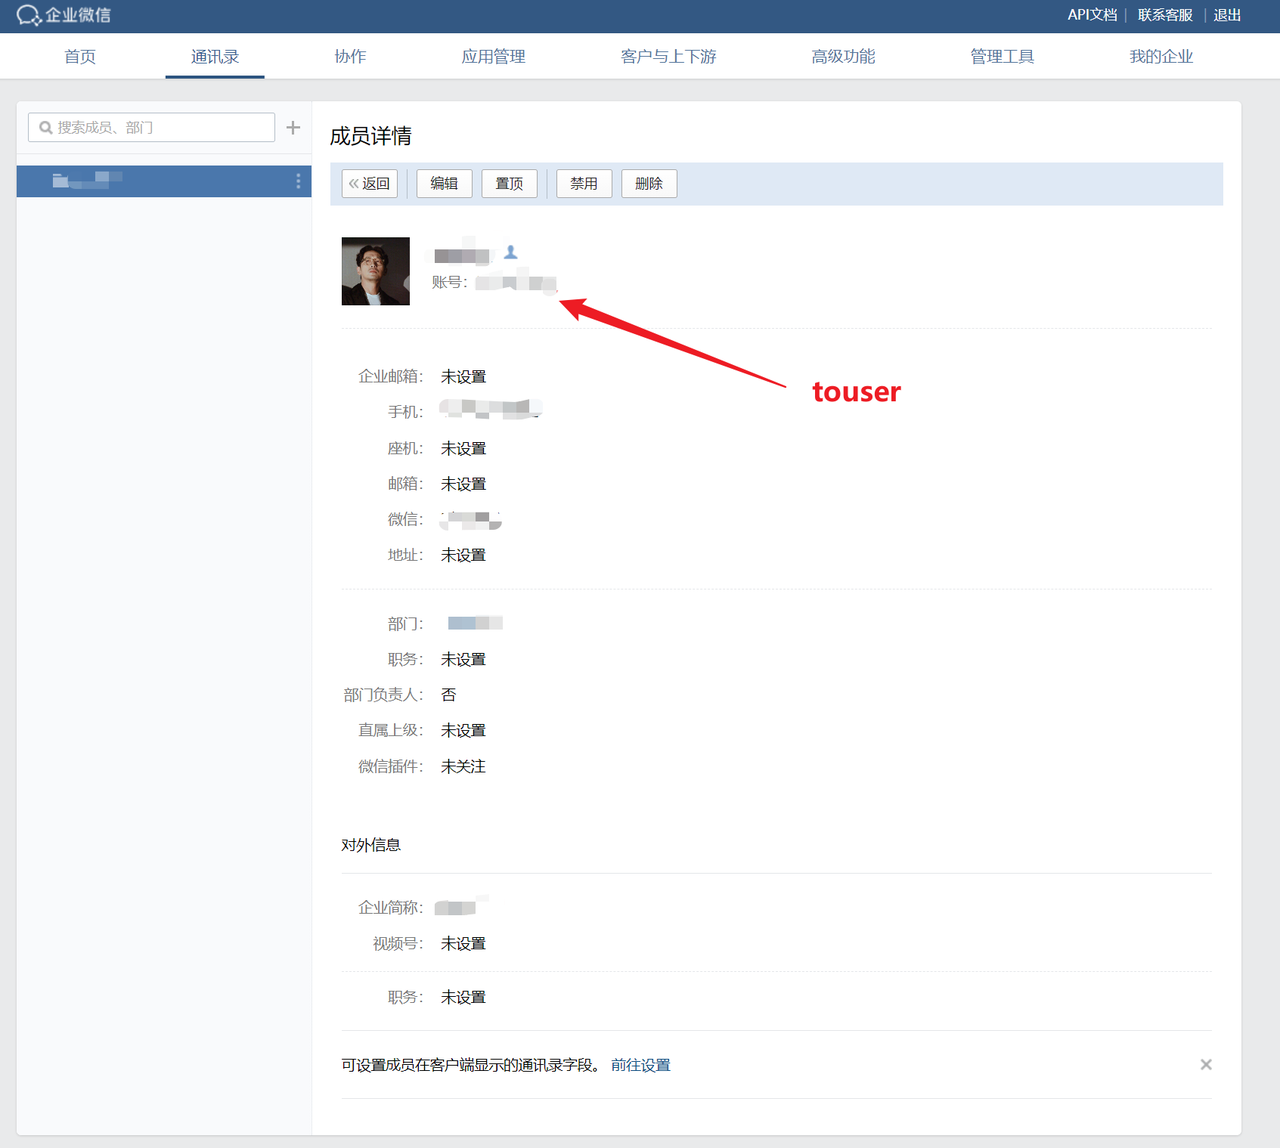Screen dimensions: 1280x1148
Task: Open the department row three-dot menu
Action: pyautogui.click(x=298, y=181)
